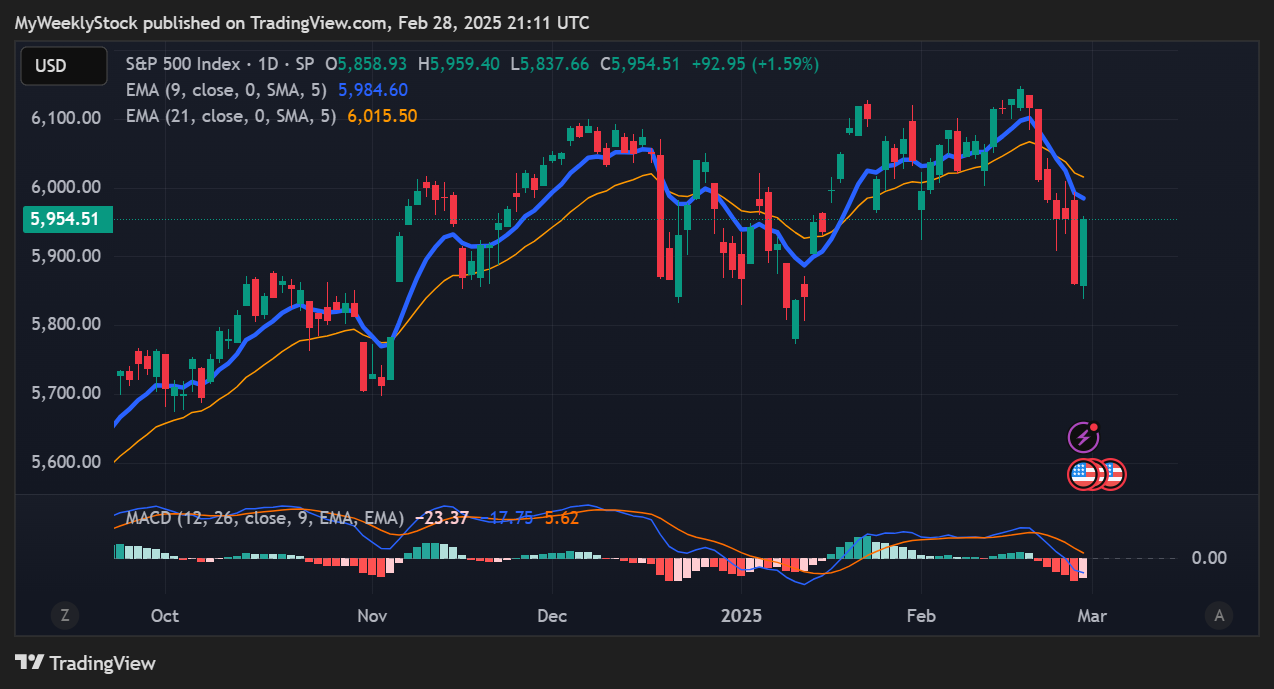
Task: Open the TradingView logo link
Action: 85,662
